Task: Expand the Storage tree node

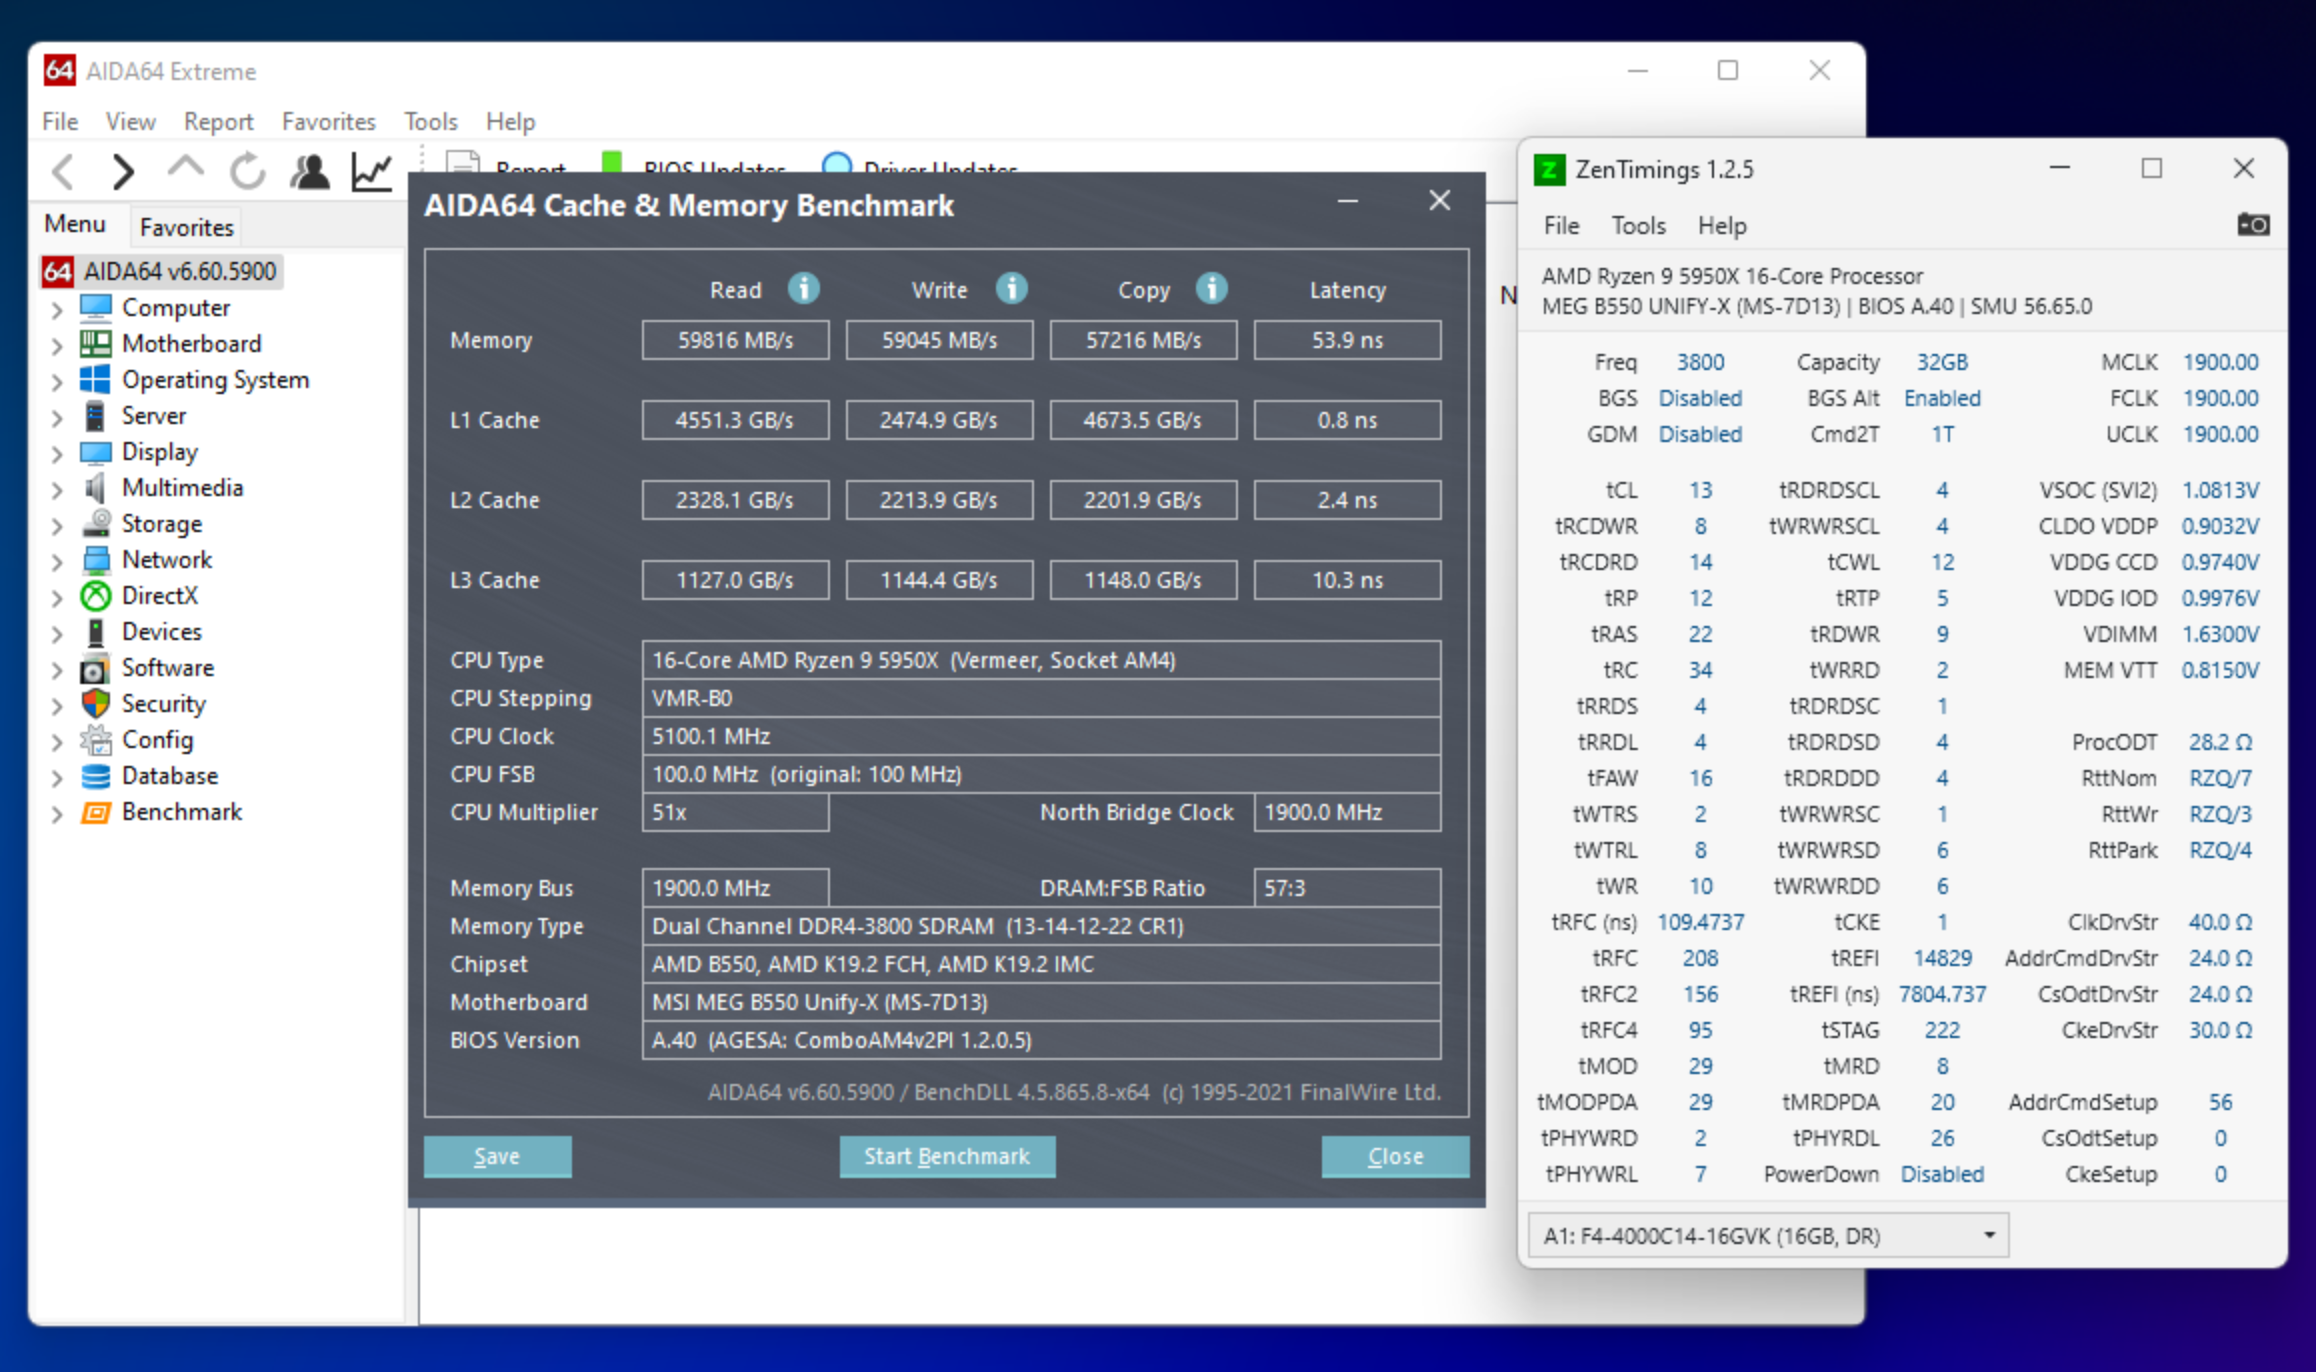Action: (57, 525)
